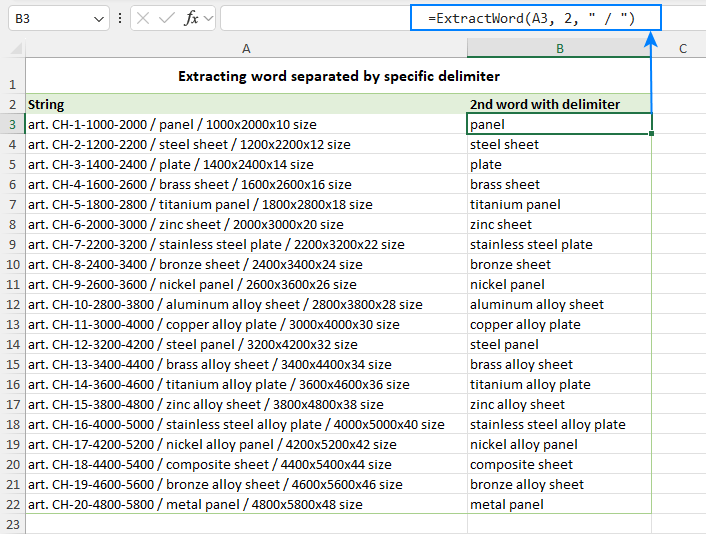Click the Select All corner triangle
706x534 pixels.
(x=16, y=48)
